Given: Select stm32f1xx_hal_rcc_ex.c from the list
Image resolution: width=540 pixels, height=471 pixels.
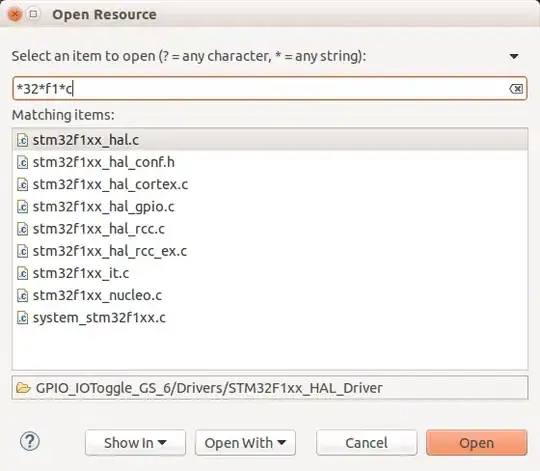Looking at the screenshot, I should (x=270, y=251).
